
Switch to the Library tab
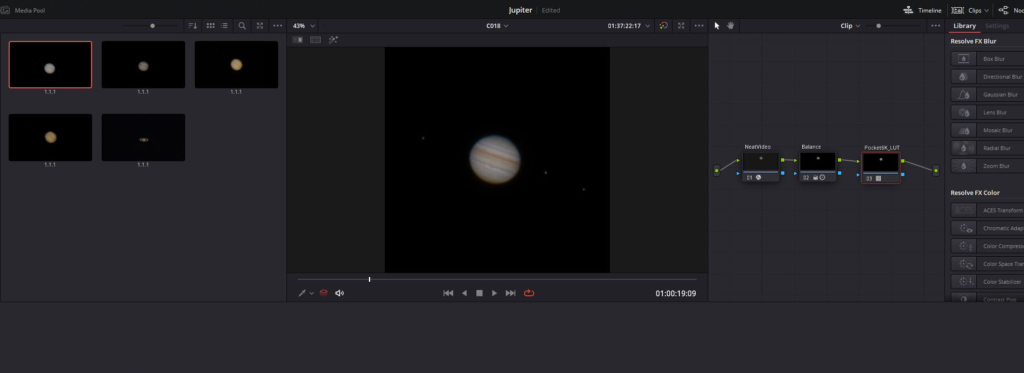coord(964,26)
